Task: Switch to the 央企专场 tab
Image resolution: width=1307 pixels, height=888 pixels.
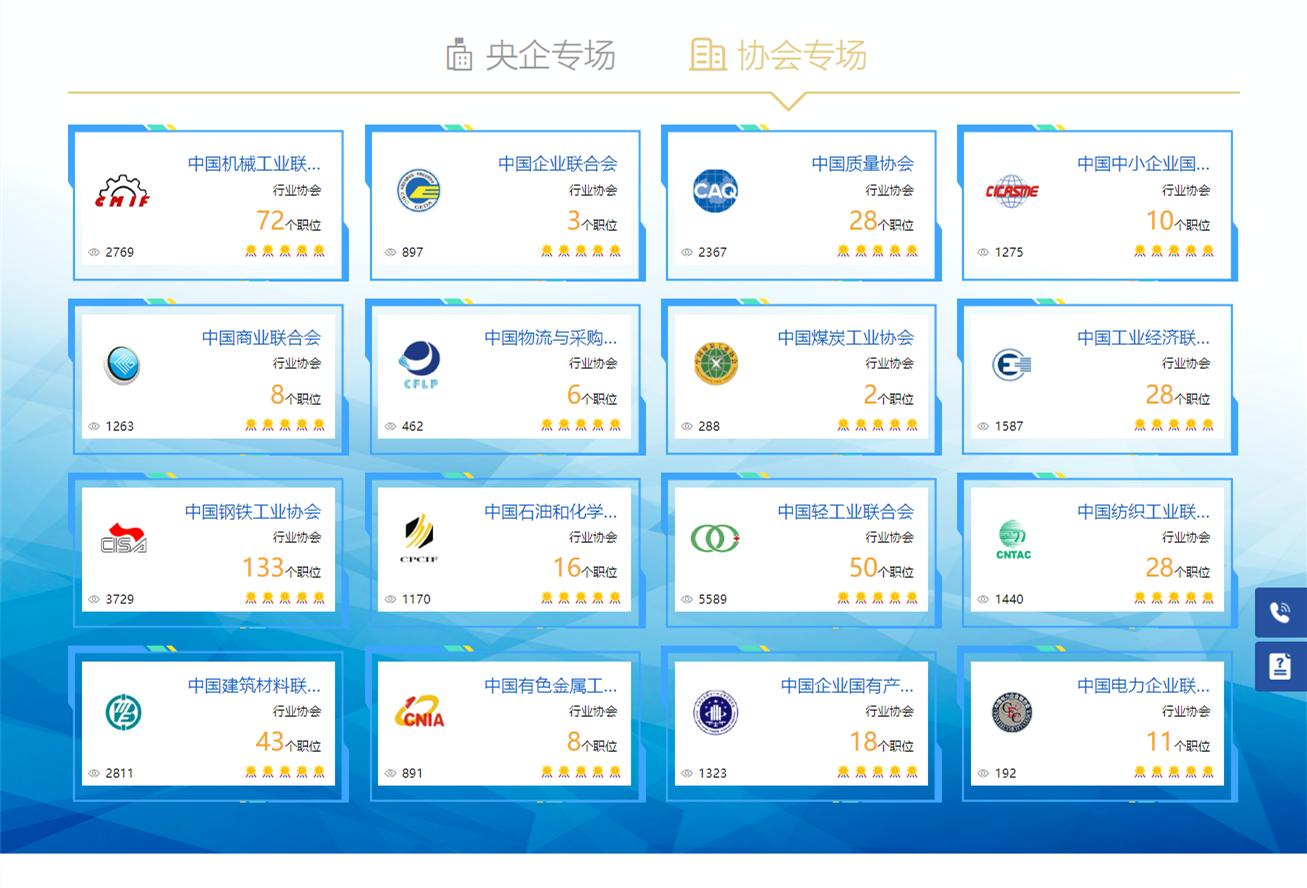Action: pyautogui.click(x=531, y=55)
